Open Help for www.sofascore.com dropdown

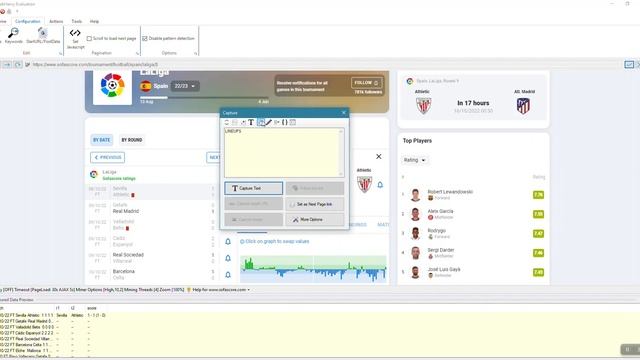tap(221, 289)
